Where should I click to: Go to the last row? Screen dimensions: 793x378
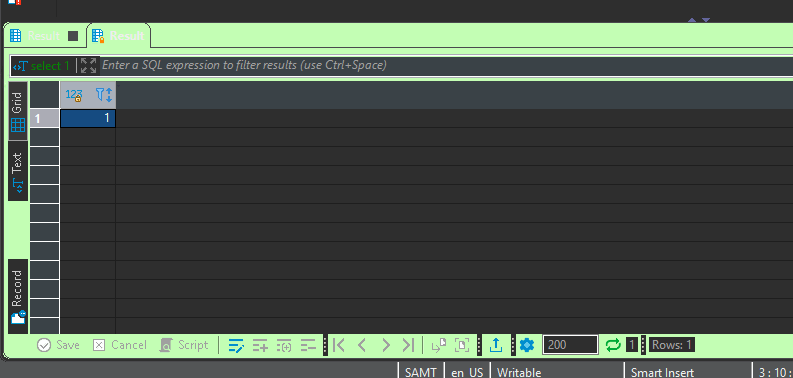click(x=408, y=345)
